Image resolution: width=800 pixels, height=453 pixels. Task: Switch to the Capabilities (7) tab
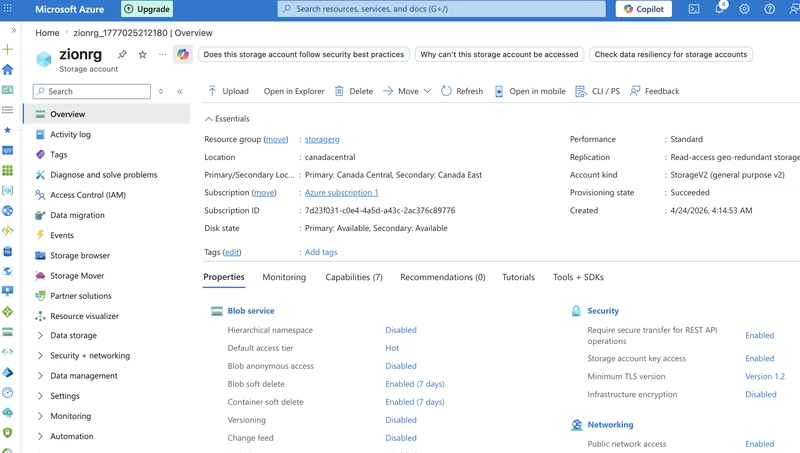[354, 277]
